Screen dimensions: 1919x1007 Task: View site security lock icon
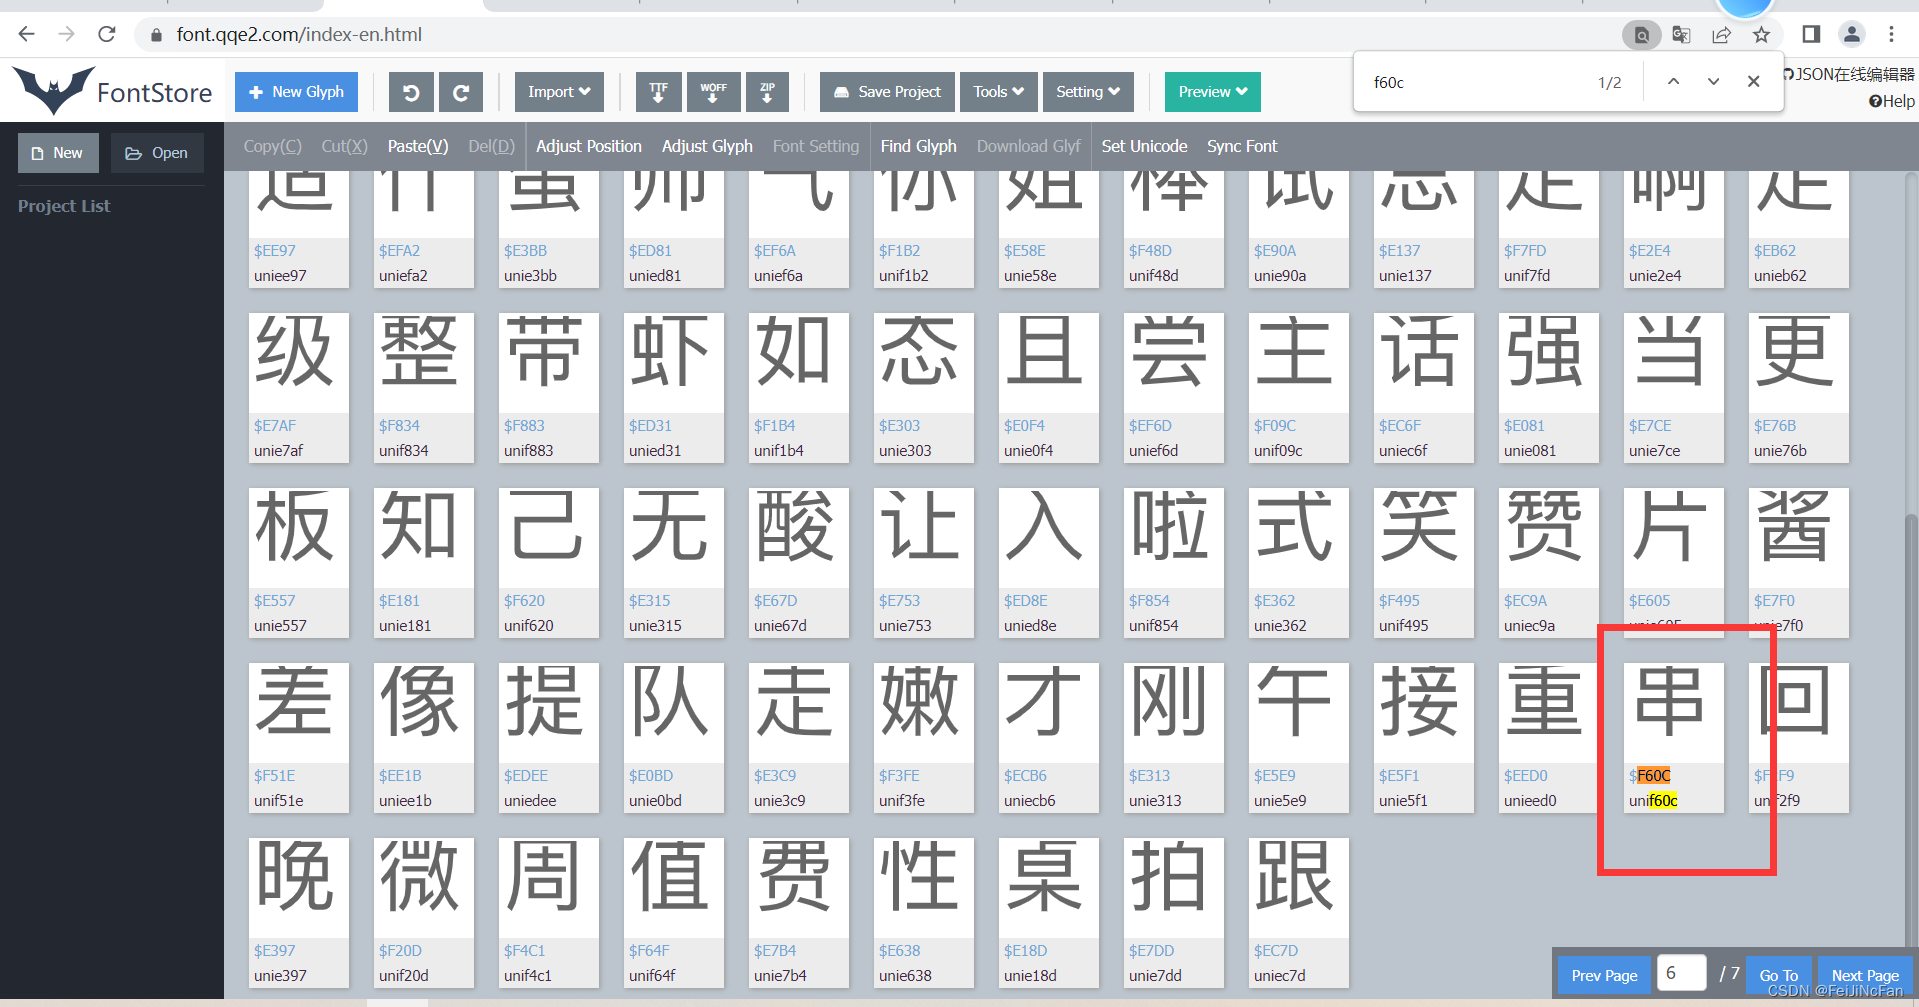[x=155, y=35]
